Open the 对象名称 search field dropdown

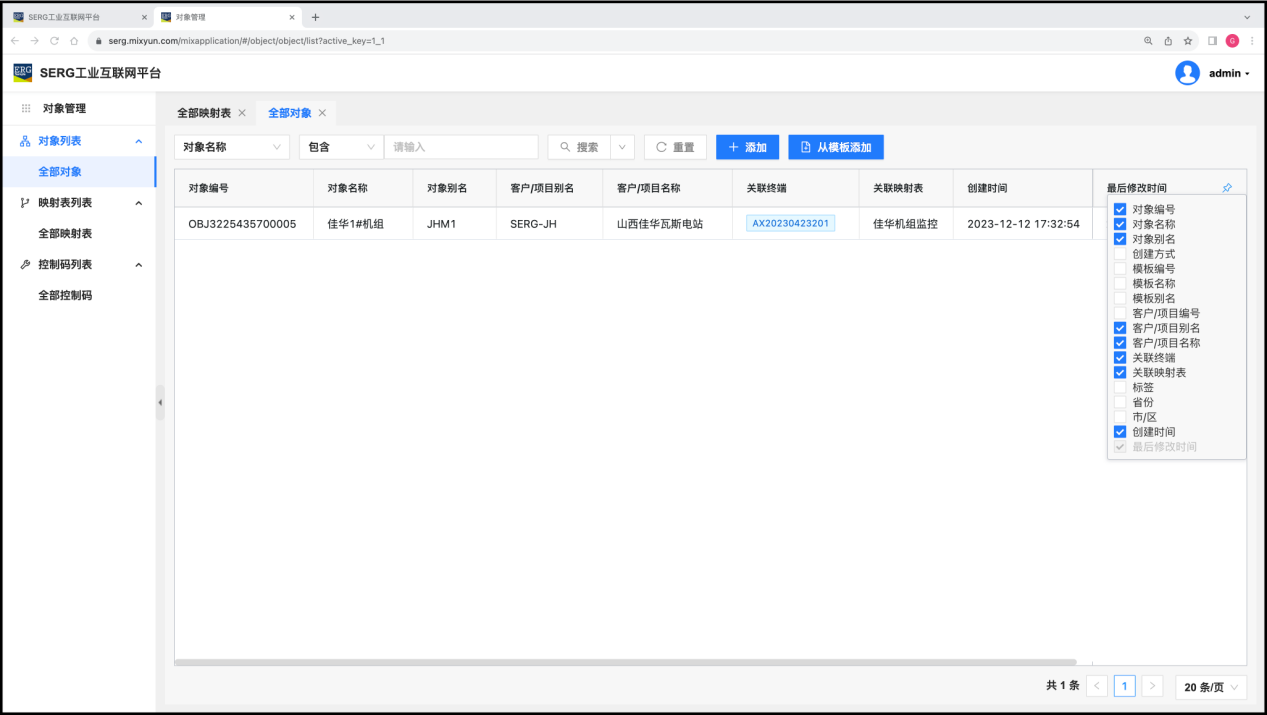click(x=232, y=147)
